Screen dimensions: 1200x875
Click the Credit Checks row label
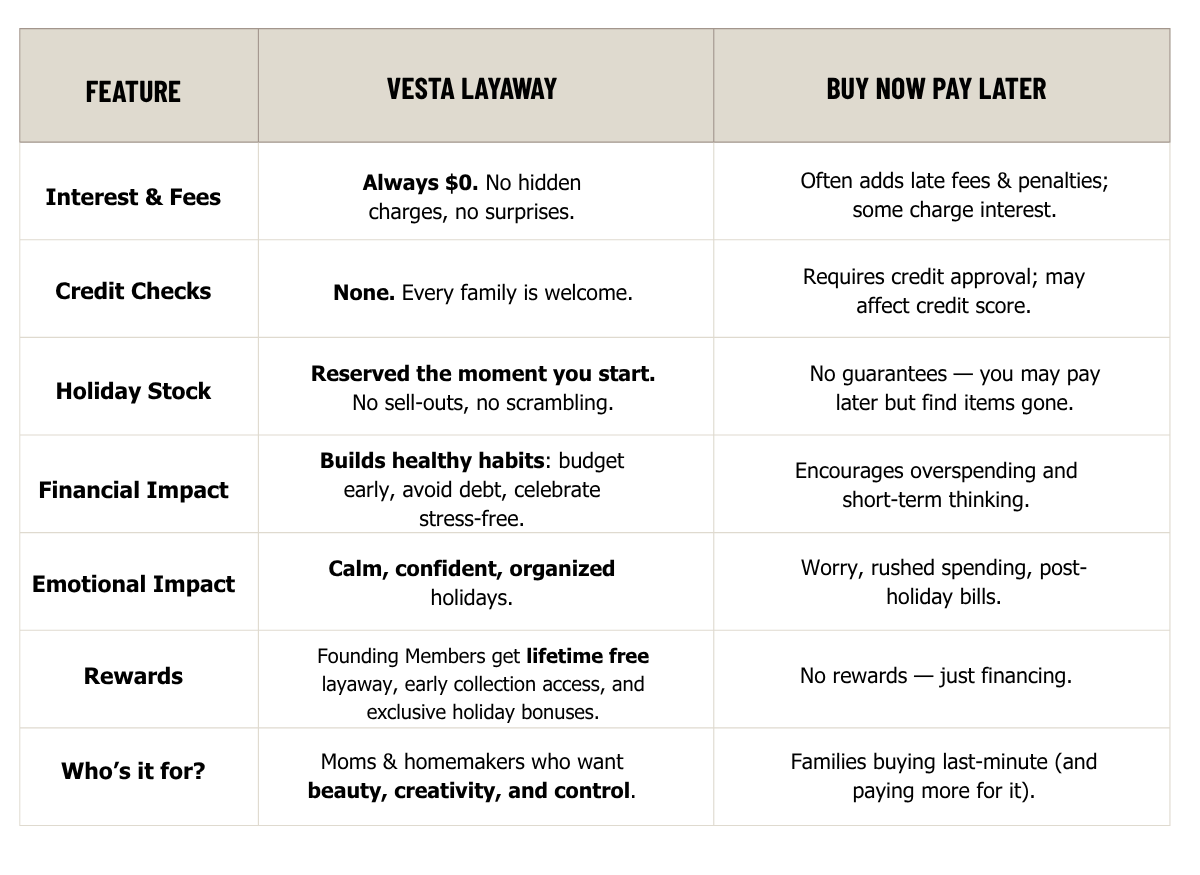[x=133, y=291]
